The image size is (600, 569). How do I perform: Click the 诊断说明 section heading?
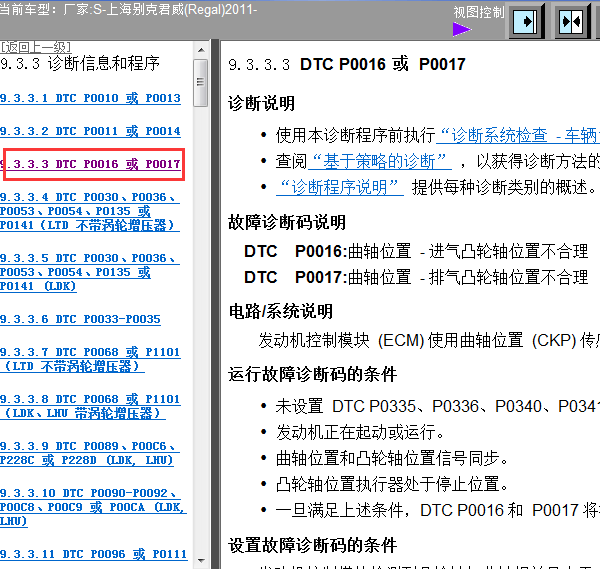[261, 104]
